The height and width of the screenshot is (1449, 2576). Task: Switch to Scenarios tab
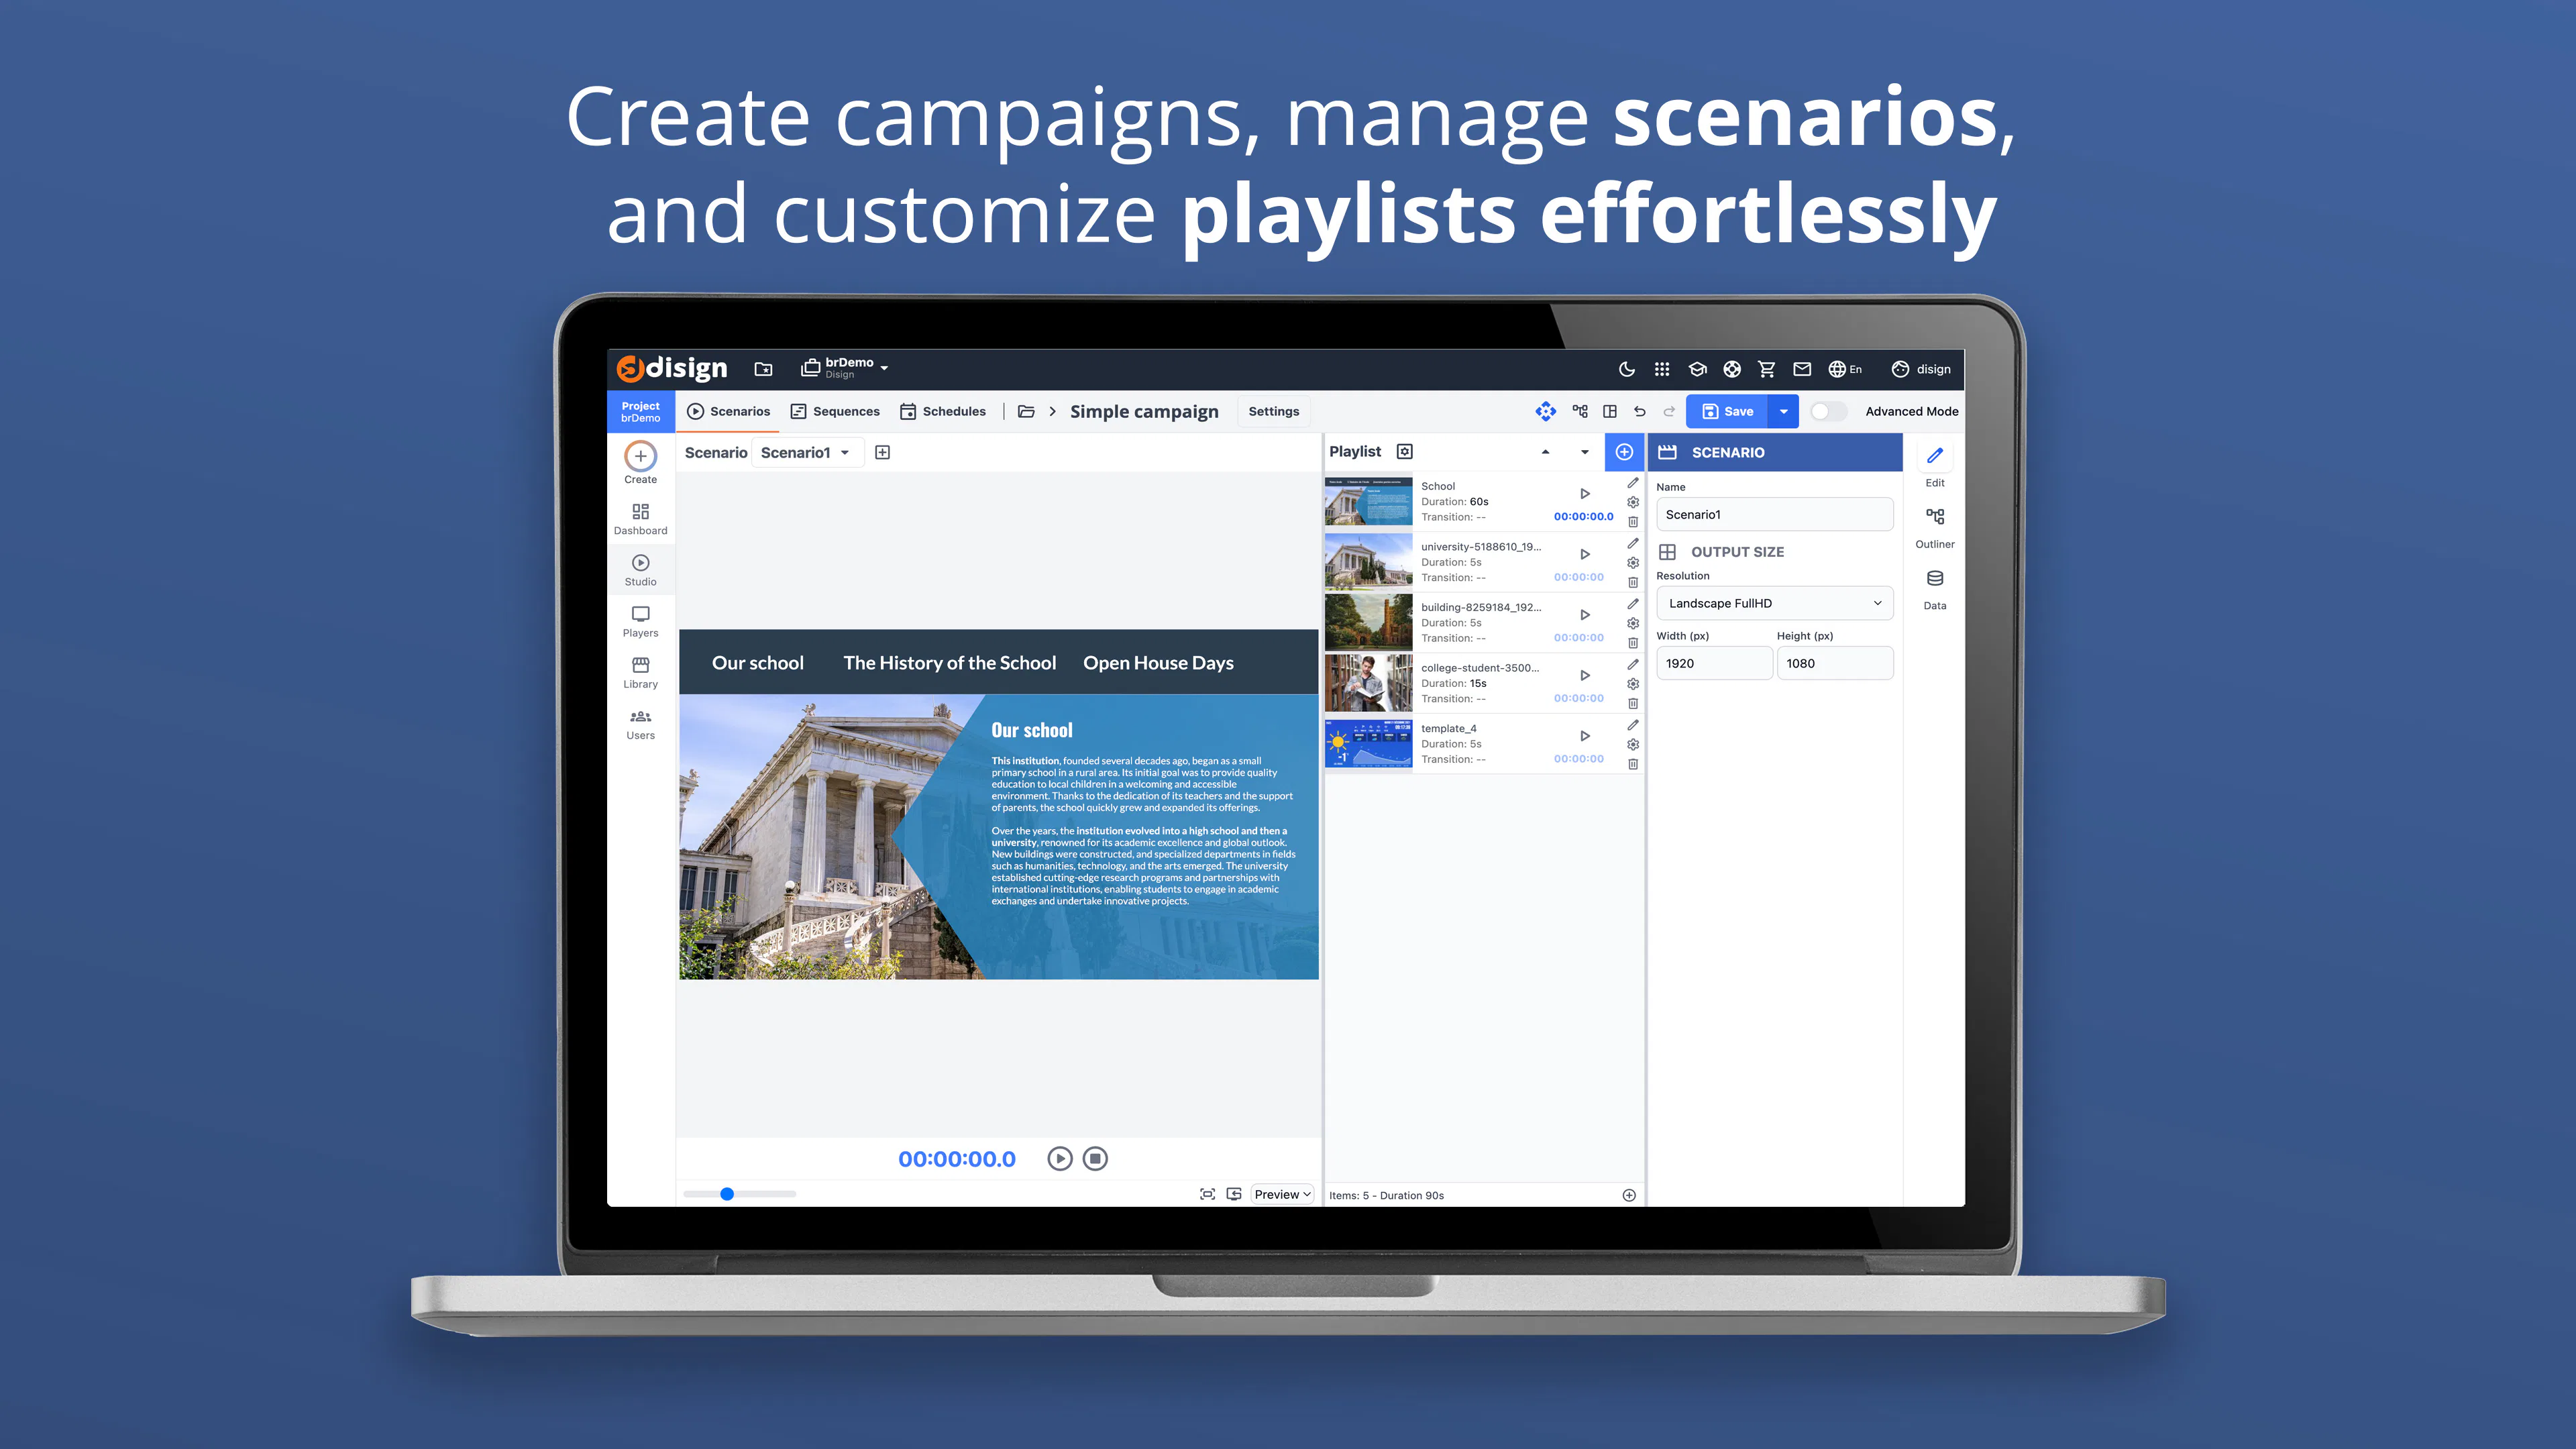point(729,411)
